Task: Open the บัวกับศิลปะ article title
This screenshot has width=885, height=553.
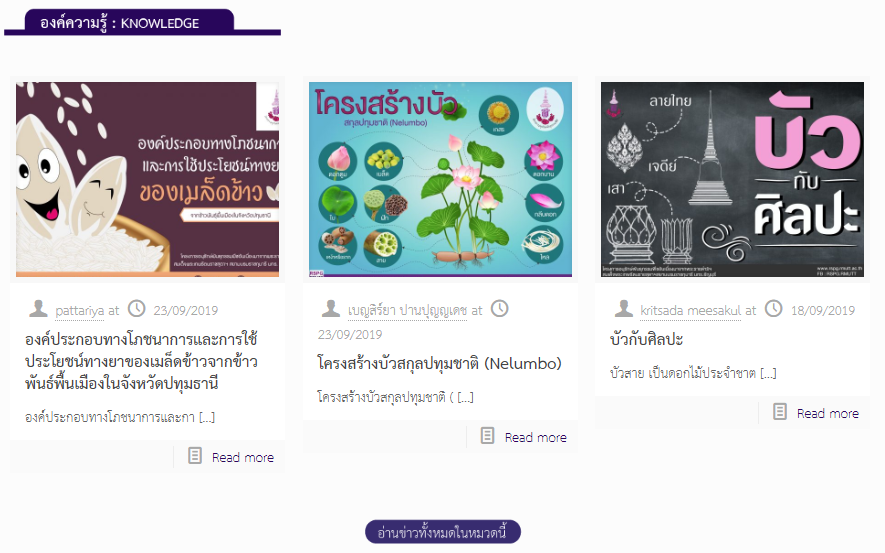Action: 646,340
